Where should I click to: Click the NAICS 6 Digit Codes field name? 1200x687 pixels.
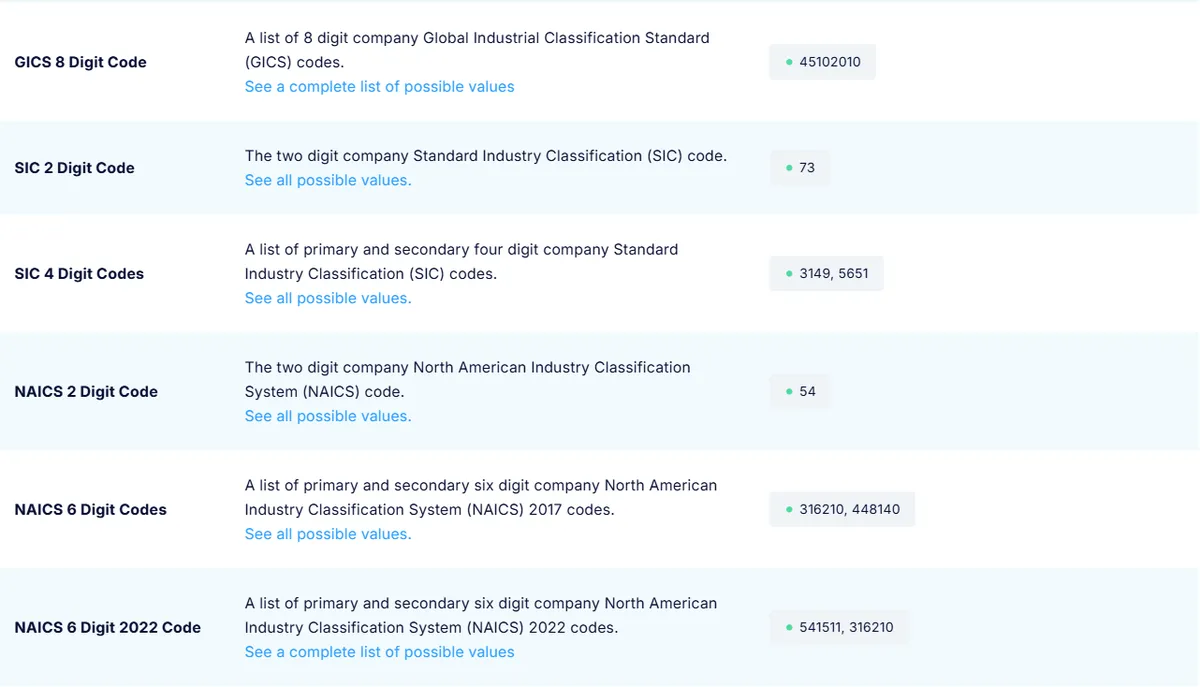pos(90,510)
